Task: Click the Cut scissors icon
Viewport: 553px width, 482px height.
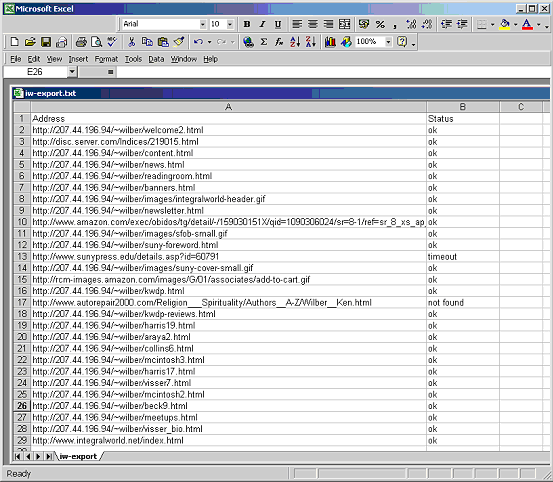Action: coord(131,42)
